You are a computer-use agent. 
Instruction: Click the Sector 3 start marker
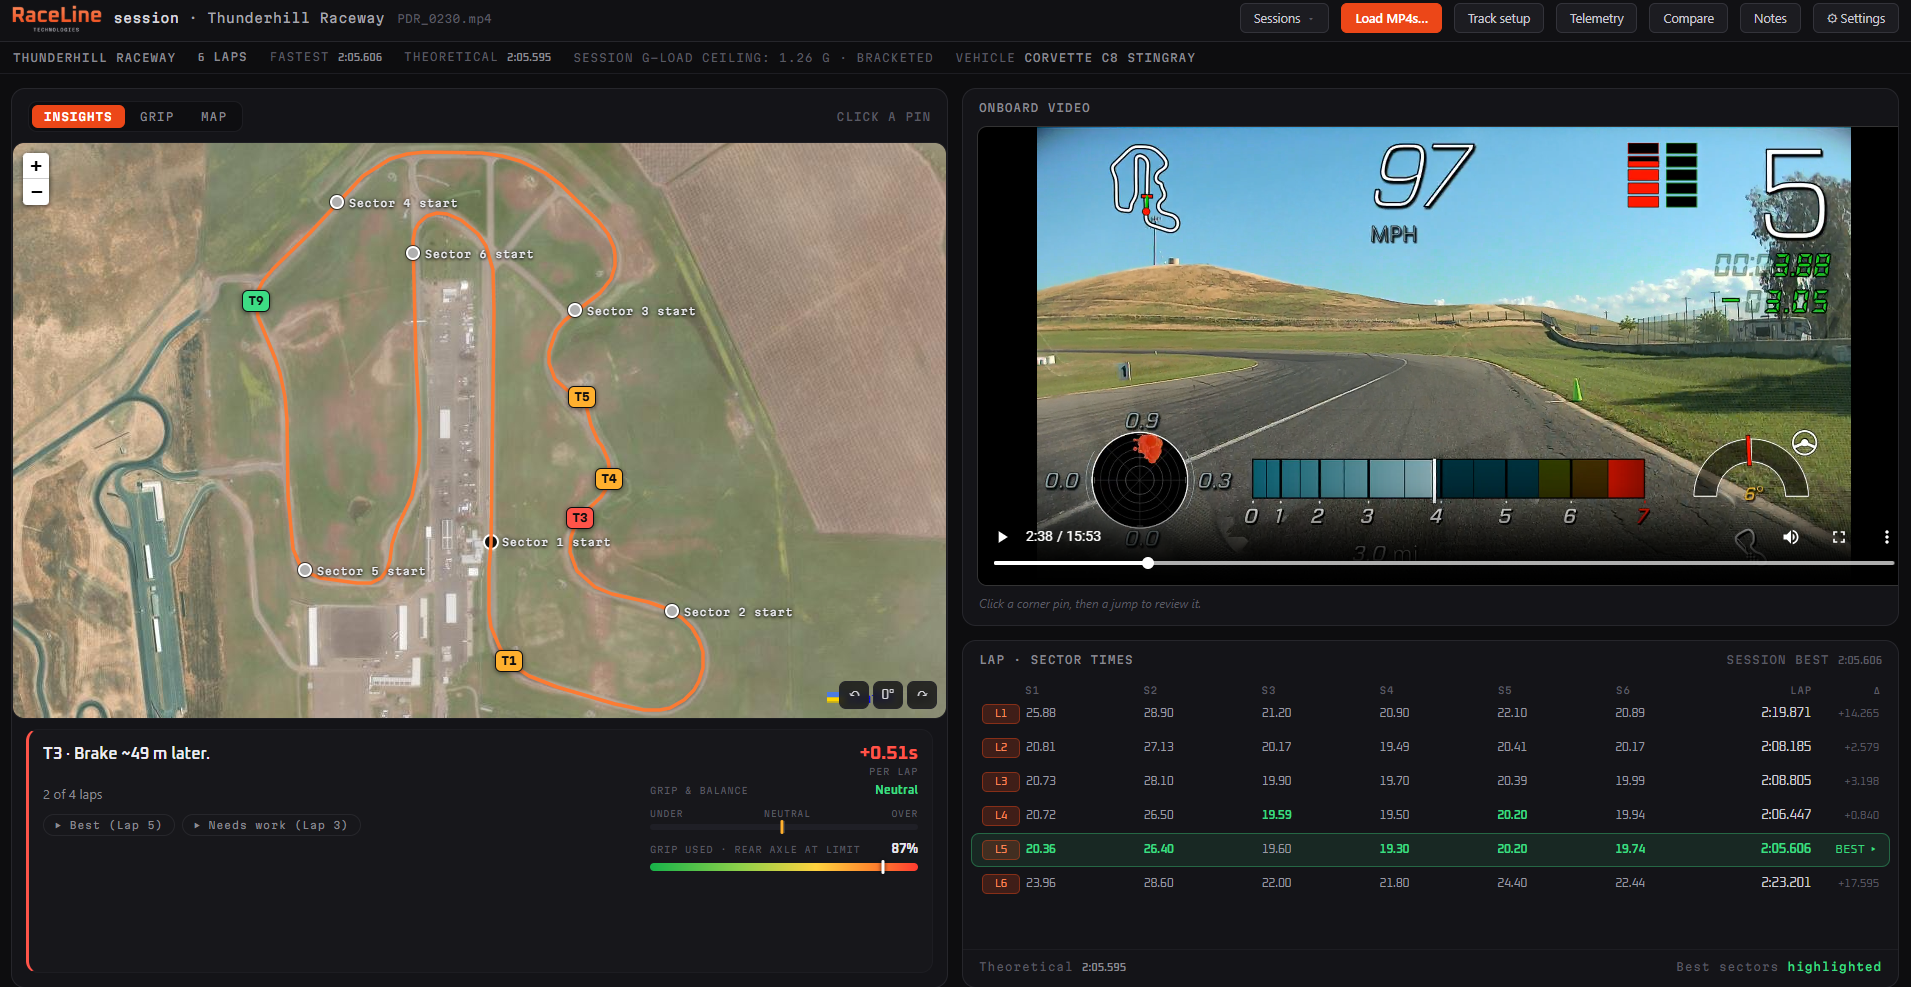[x=575, y=310]
